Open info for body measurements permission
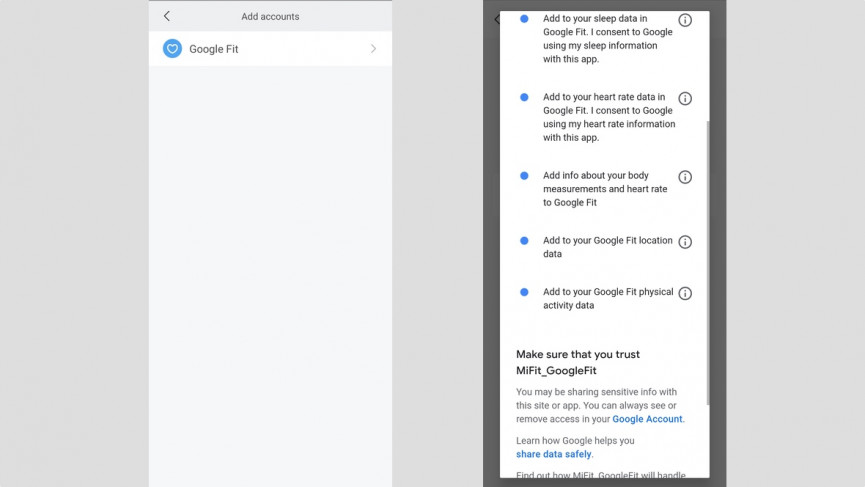 click(x=685, y=176)
